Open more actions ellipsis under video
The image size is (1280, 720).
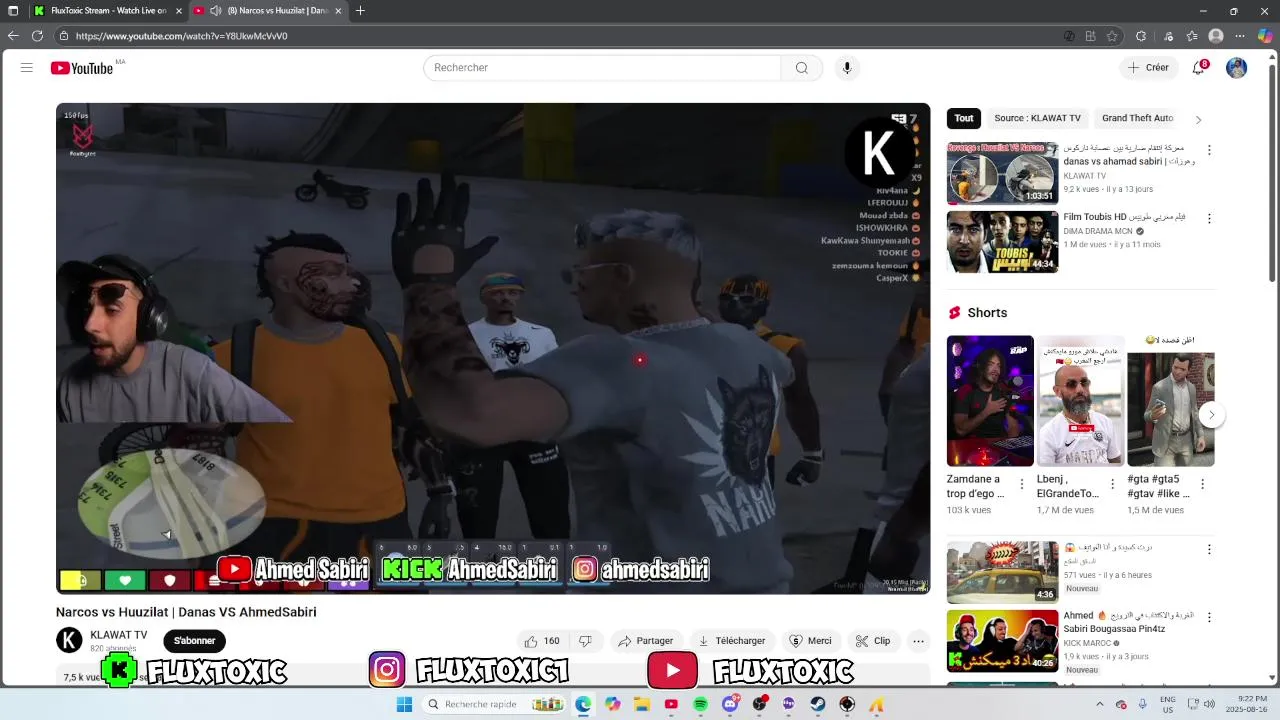coord(918,641)
